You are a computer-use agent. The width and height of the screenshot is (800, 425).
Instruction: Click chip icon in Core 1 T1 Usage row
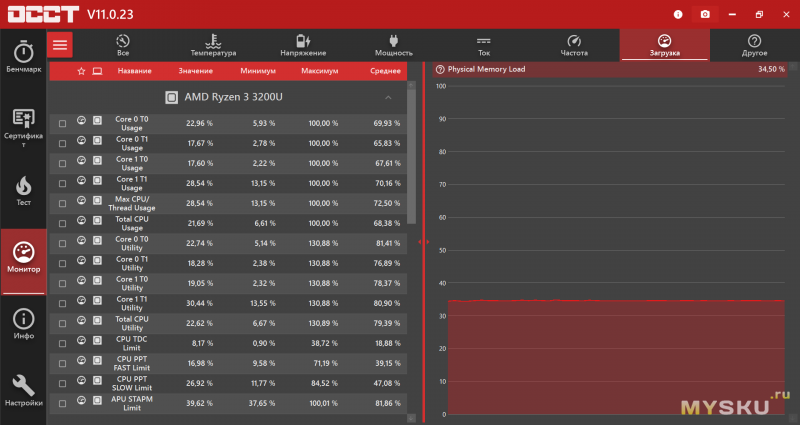pyautogui.click(x=97, y=180)
